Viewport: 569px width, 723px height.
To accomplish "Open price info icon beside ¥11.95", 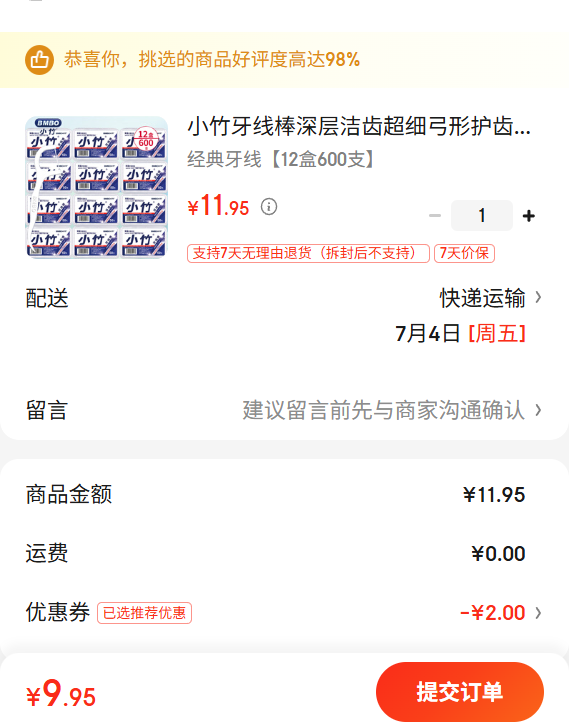I will click(x=269, y=207).
